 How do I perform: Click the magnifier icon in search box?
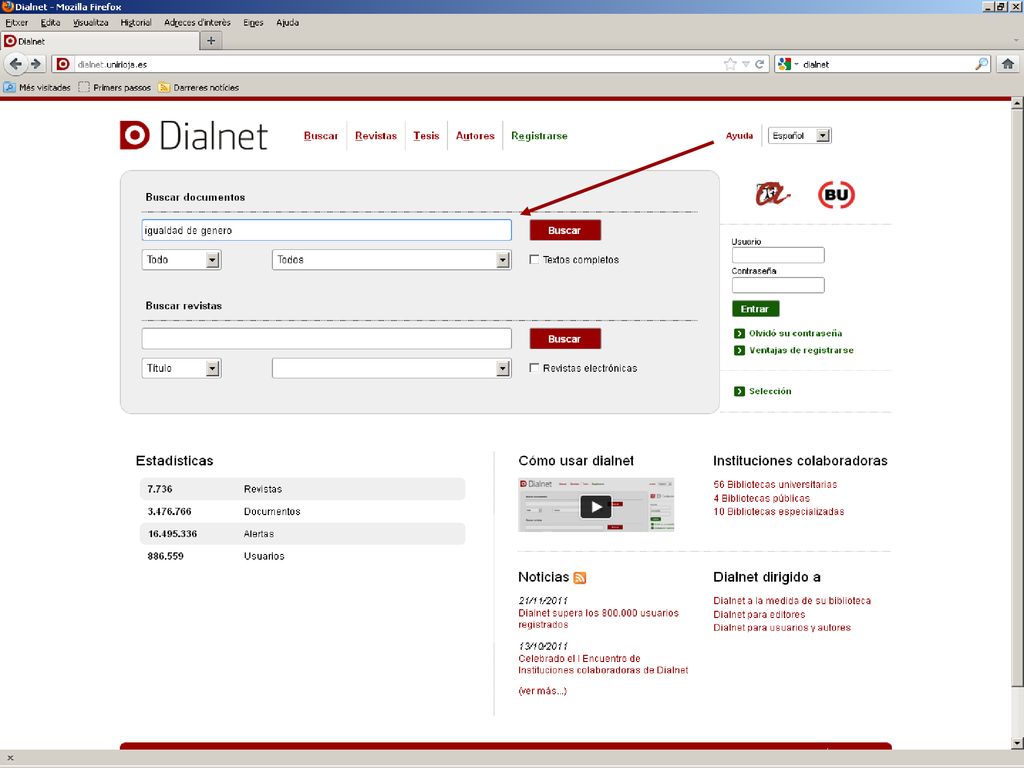click(x=982, y=64)
